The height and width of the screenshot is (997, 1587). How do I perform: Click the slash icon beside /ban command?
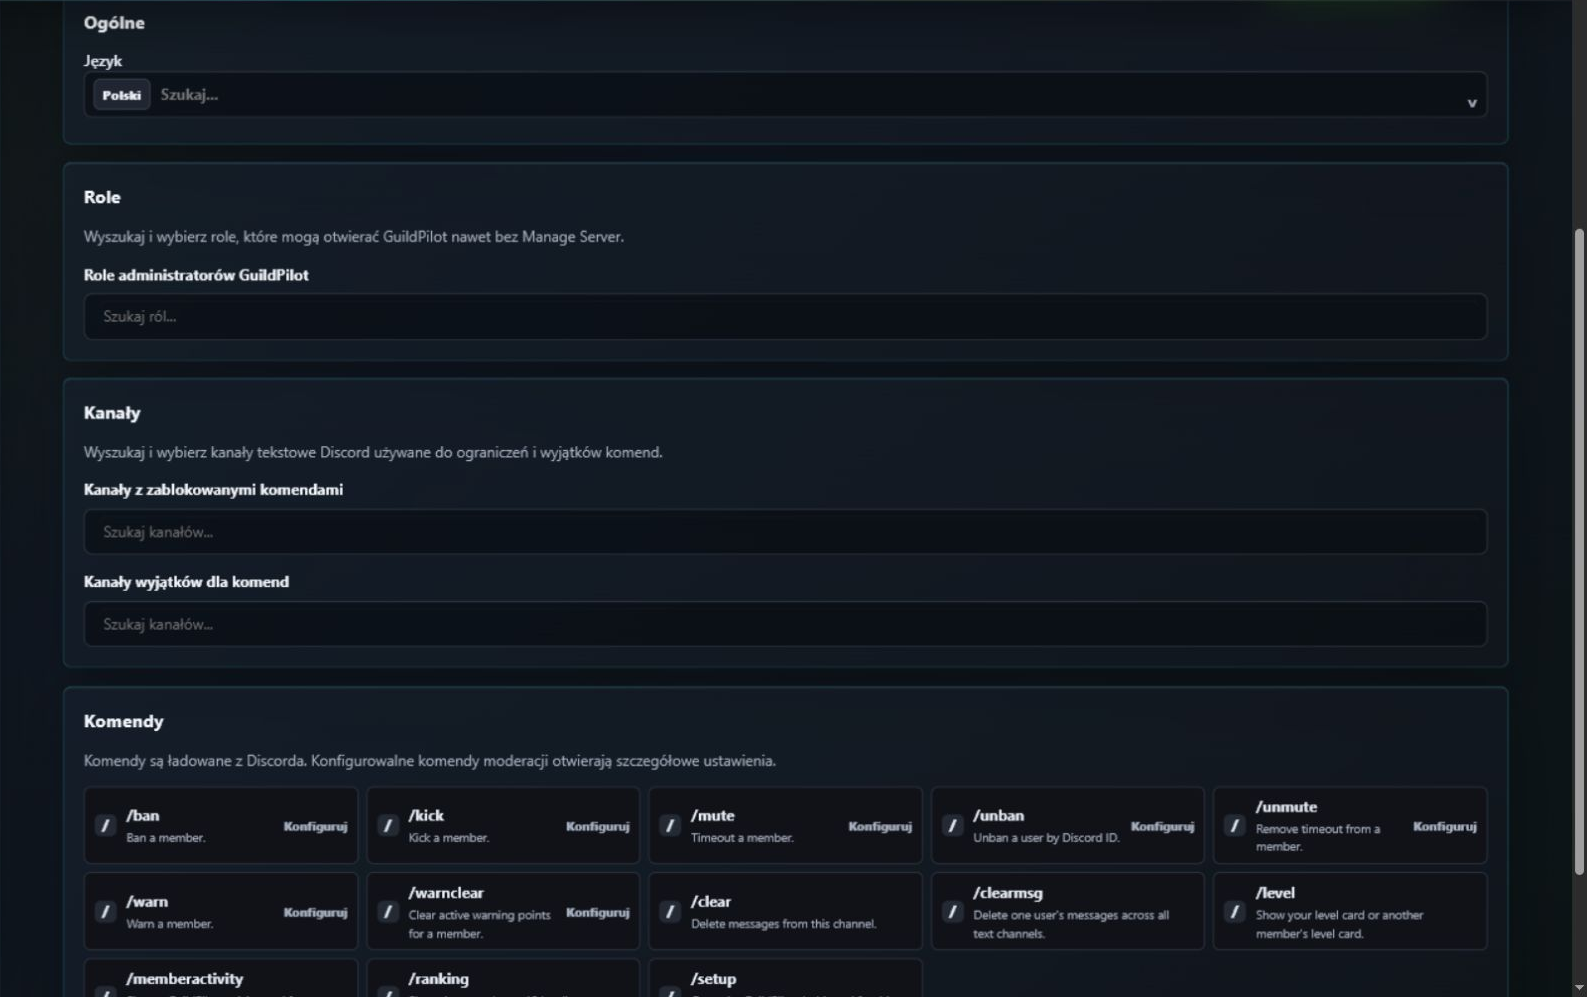point(105,826)
